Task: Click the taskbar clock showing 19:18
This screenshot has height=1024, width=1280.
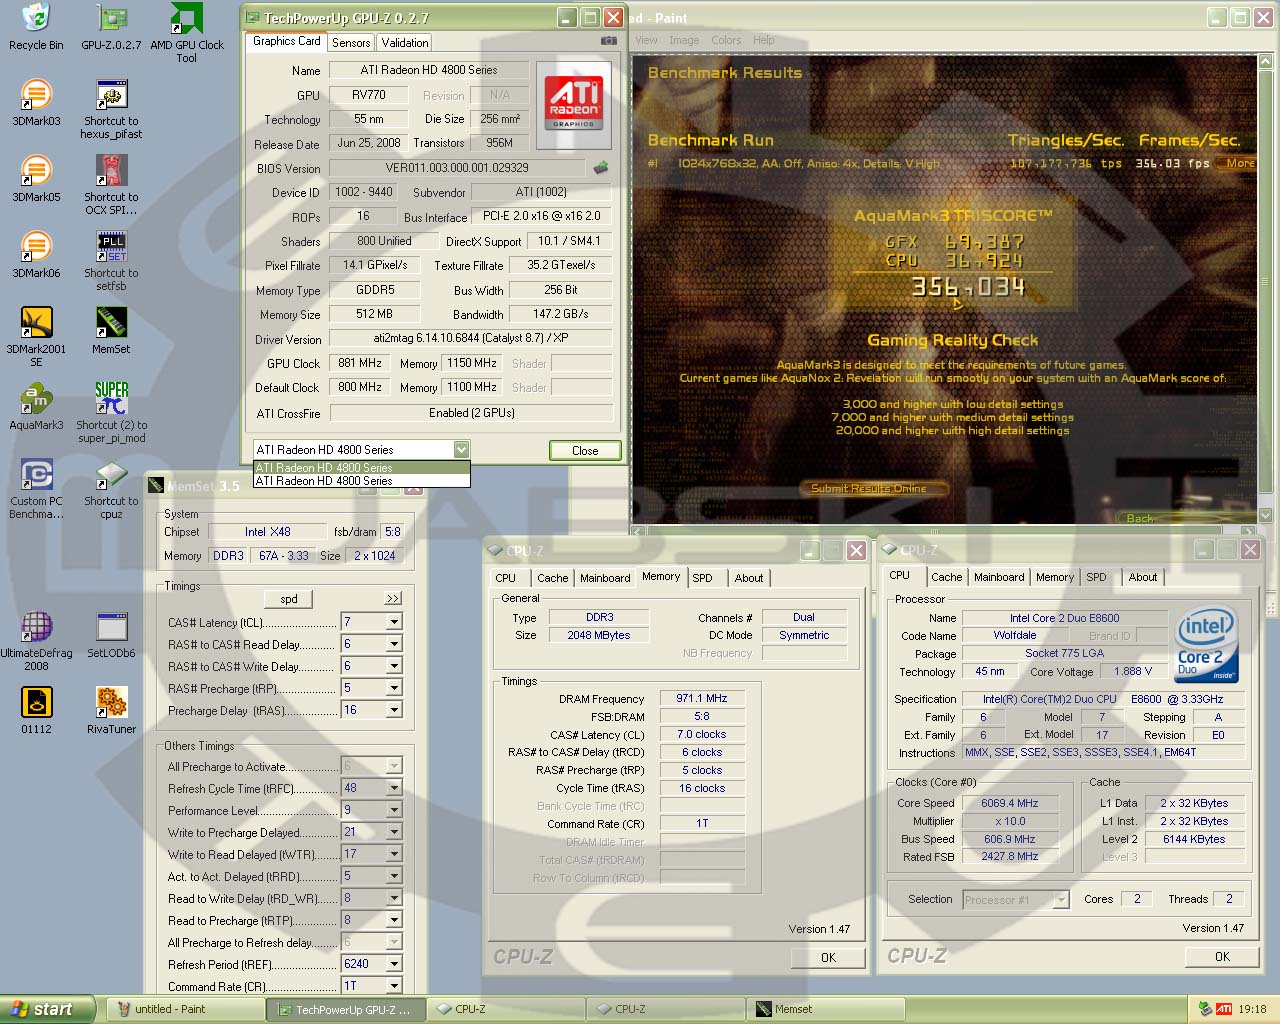Action: (x=1252, y=1009)
